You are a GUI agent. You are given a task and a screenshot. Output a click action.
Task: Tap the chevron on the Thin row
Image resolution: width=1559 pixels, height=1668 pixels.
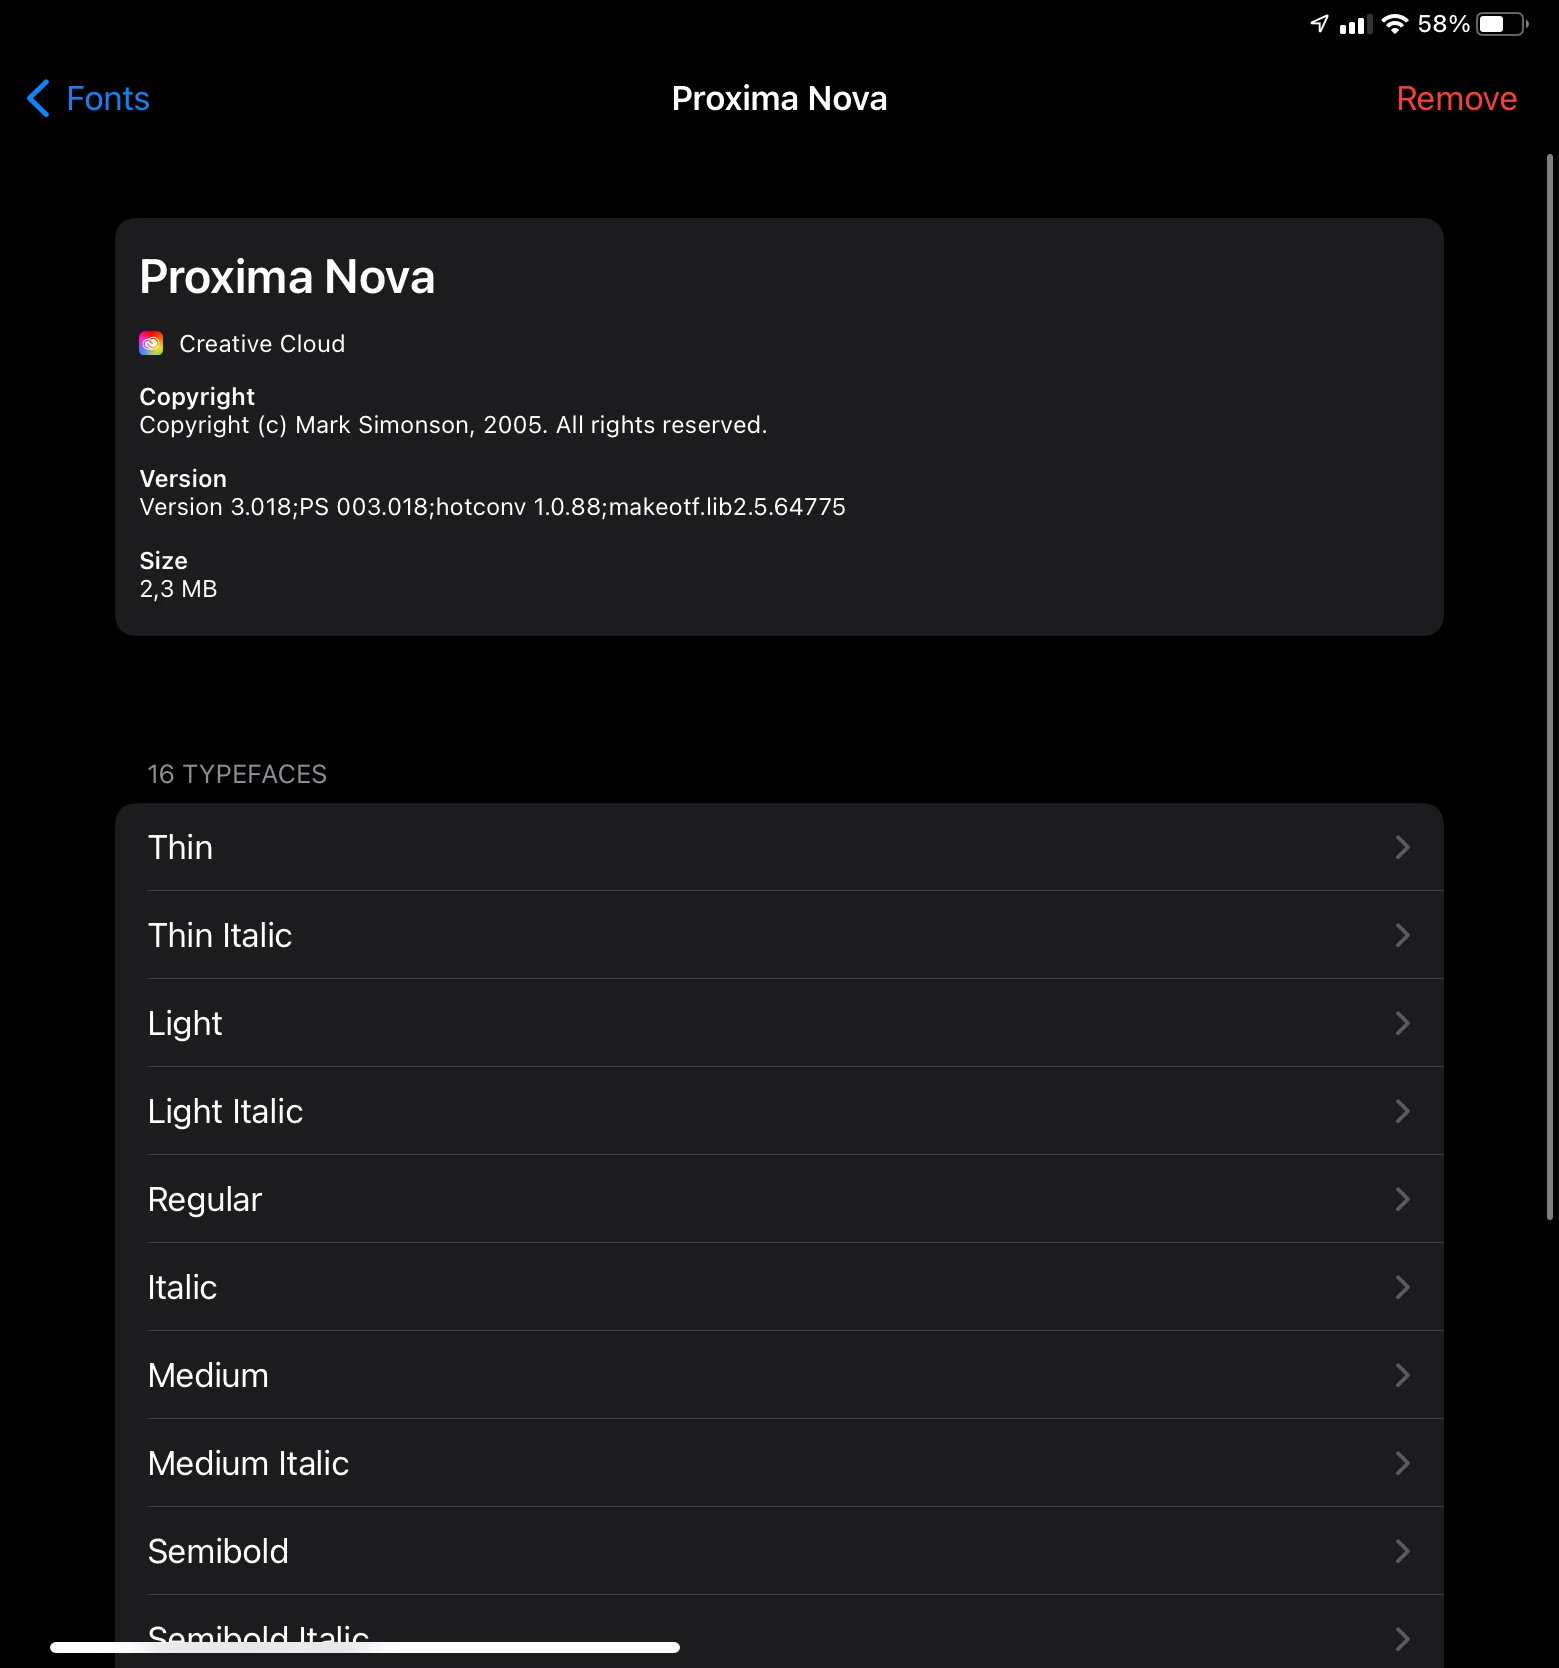click(1402, 847)
